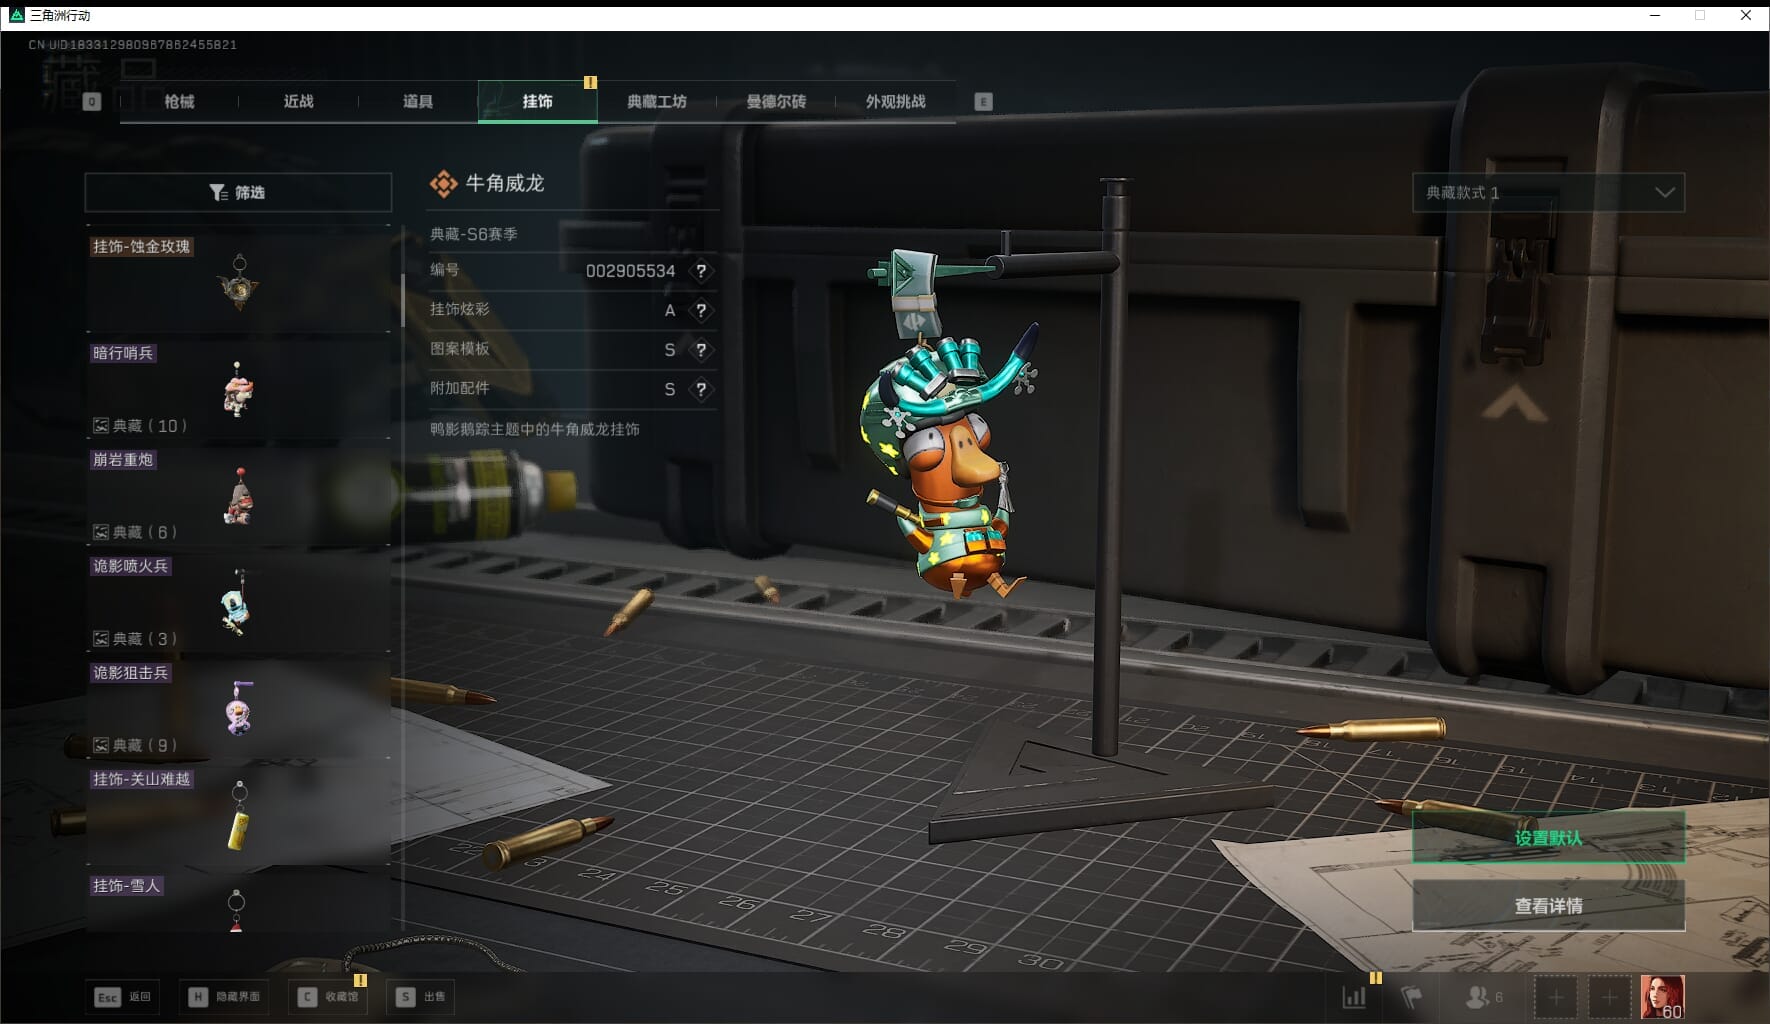This screenshot has width=1770, height=1024.
Task: Show help for 图案模板 rating
Action: pyautogui.click(x=701, y=349)
